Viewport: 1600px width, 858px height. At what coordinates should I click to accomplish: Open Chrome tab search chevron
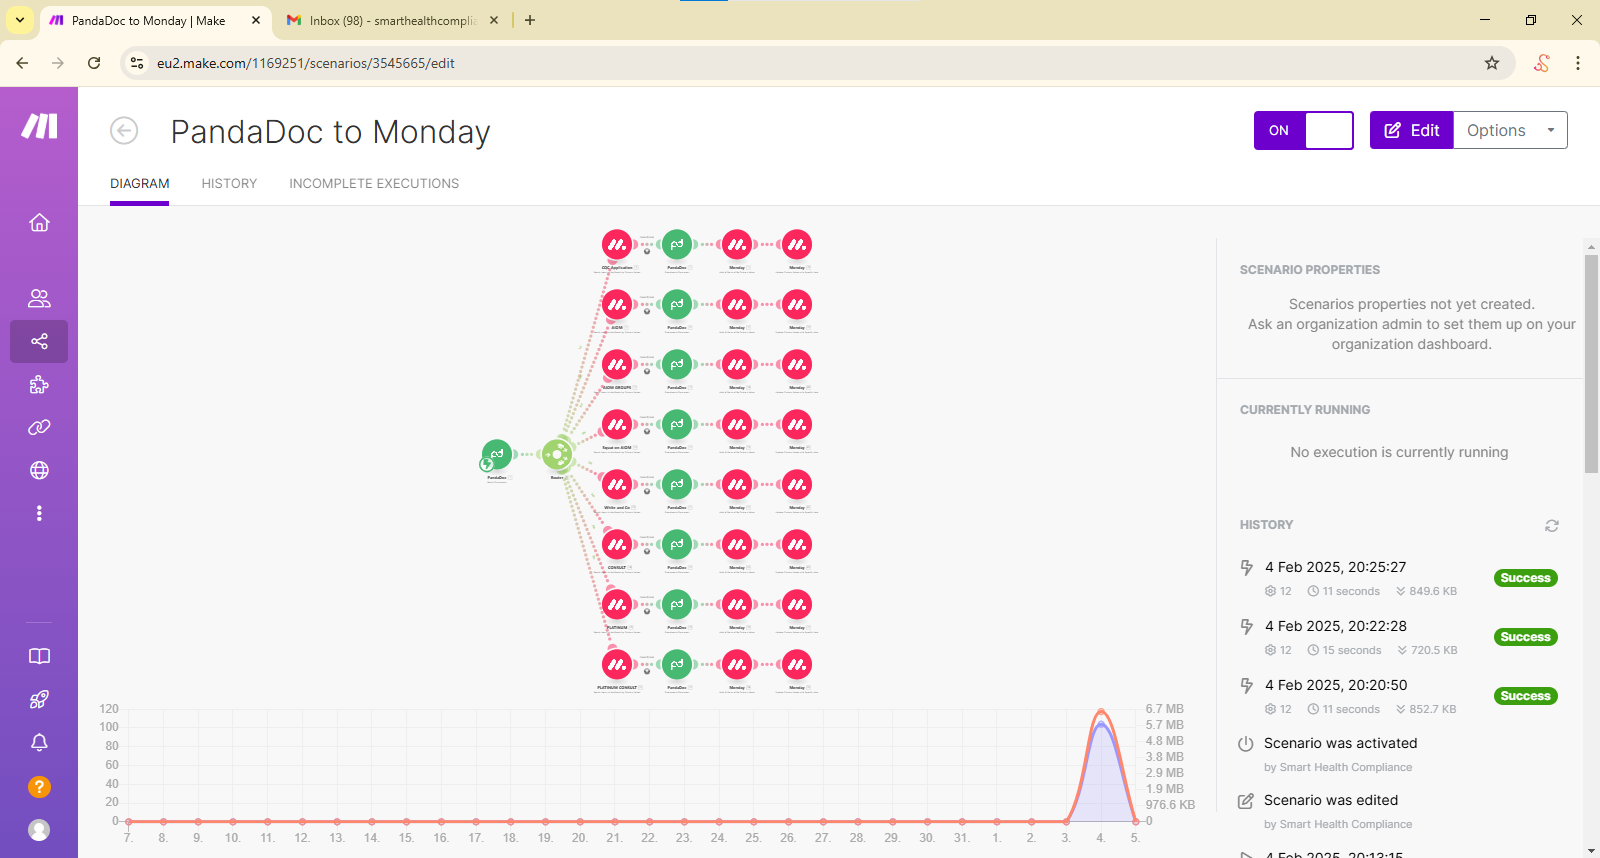coord(19,19)
